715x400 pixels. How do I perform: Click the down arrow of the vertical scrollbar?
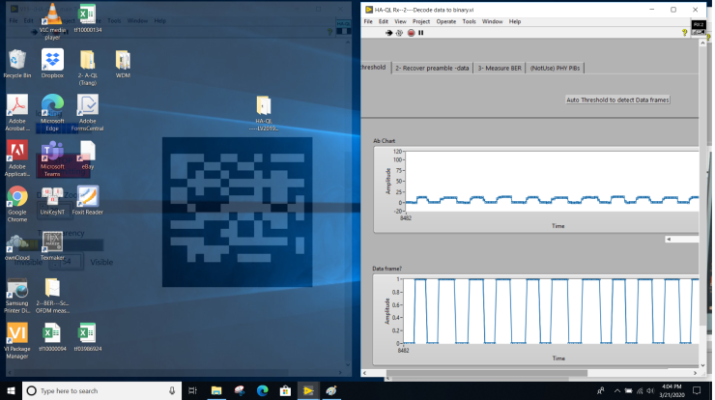703,365
